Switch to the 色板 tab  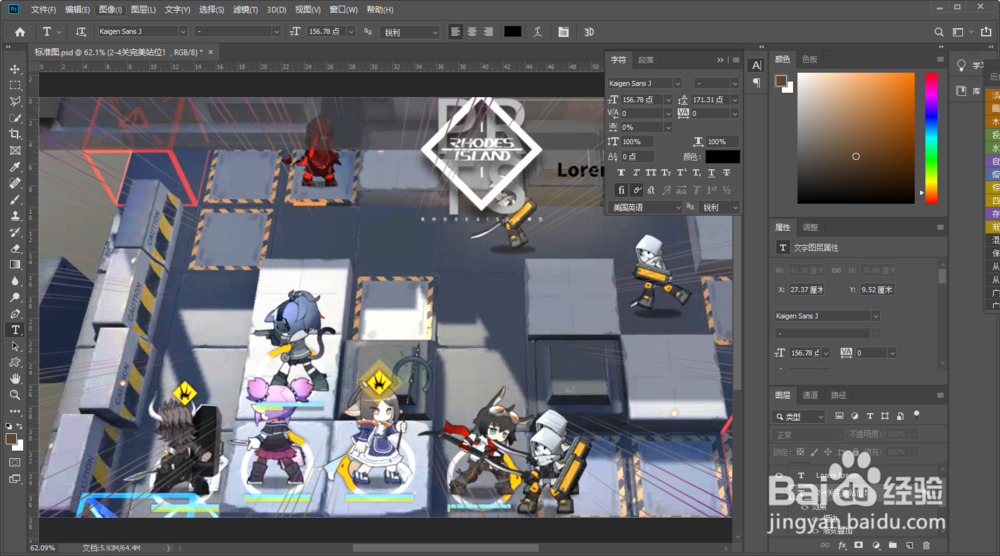810,59
